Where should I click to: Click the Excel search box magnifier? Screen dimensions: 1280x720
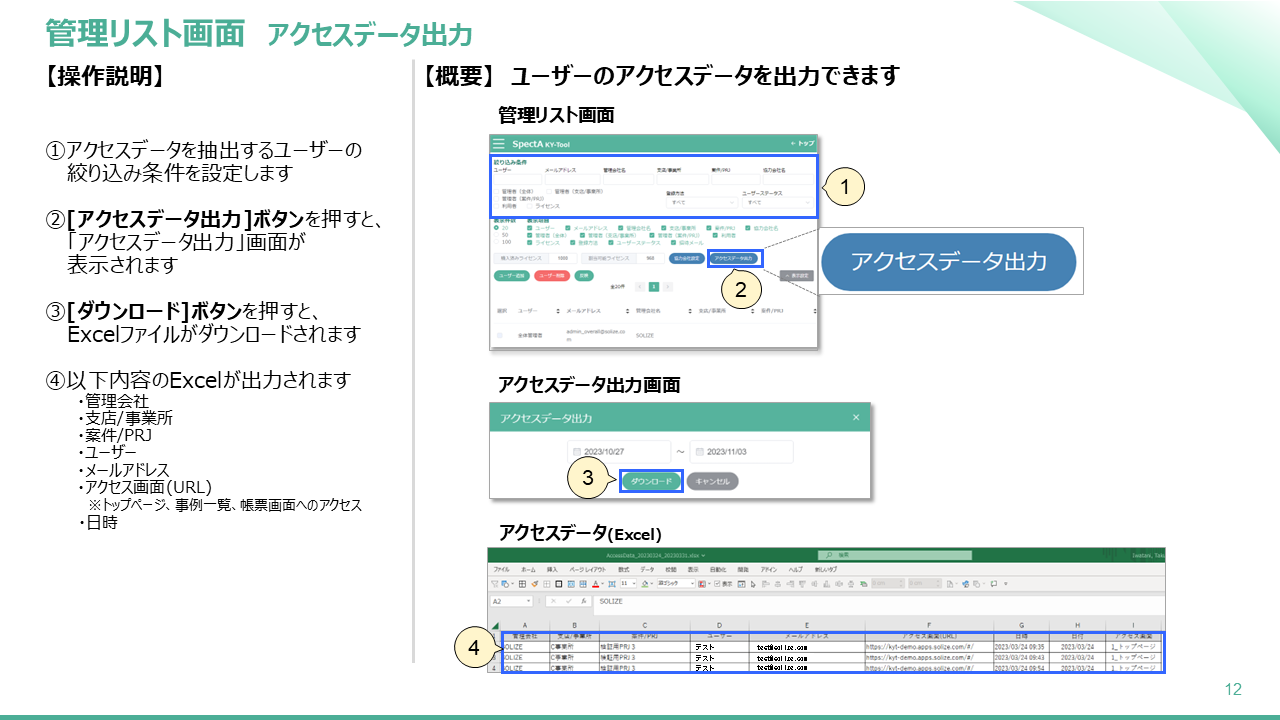829,555
